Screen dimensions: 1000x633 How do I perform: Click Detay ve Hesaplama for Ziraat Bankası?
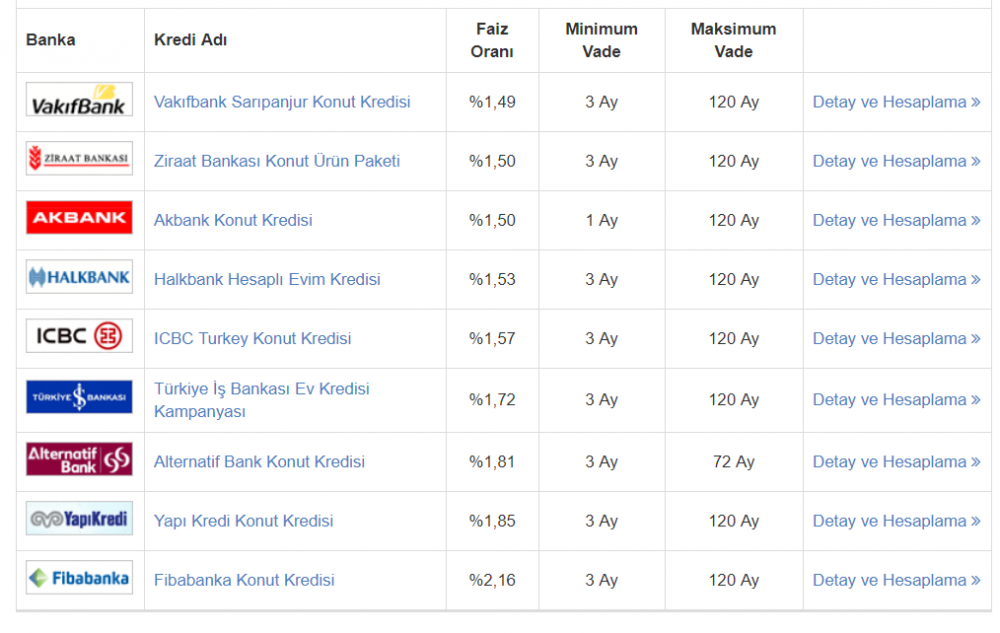(896, 161)
